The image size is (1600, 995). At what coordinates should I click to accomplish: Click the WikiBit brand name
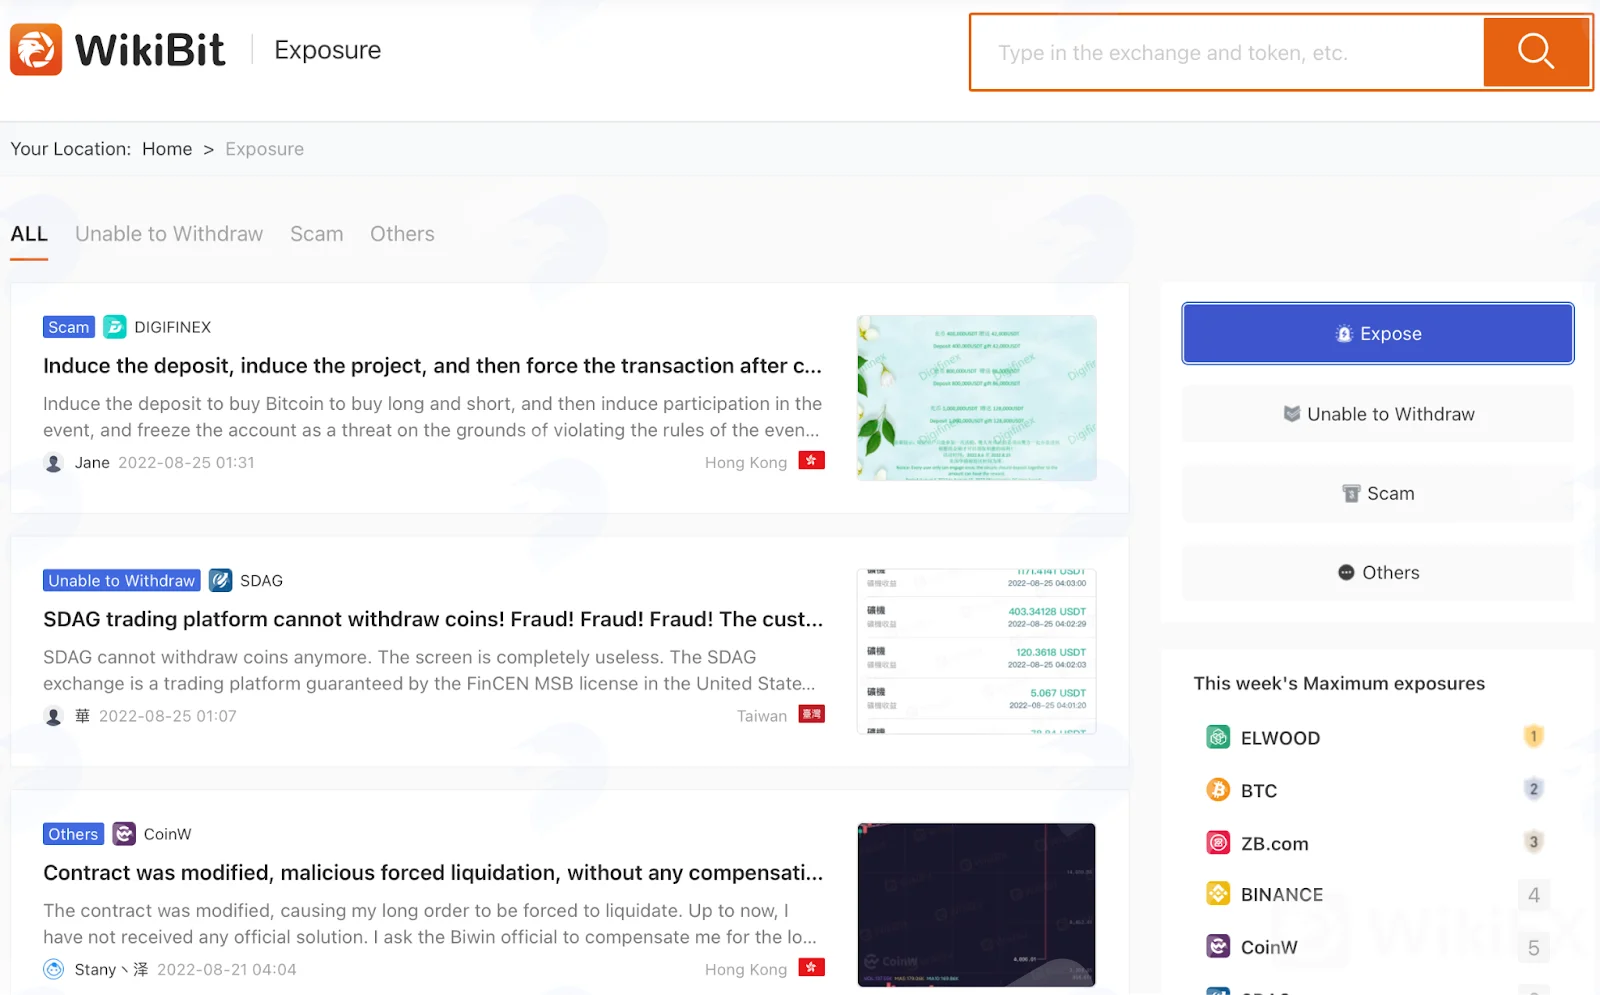tap(150, 50)
